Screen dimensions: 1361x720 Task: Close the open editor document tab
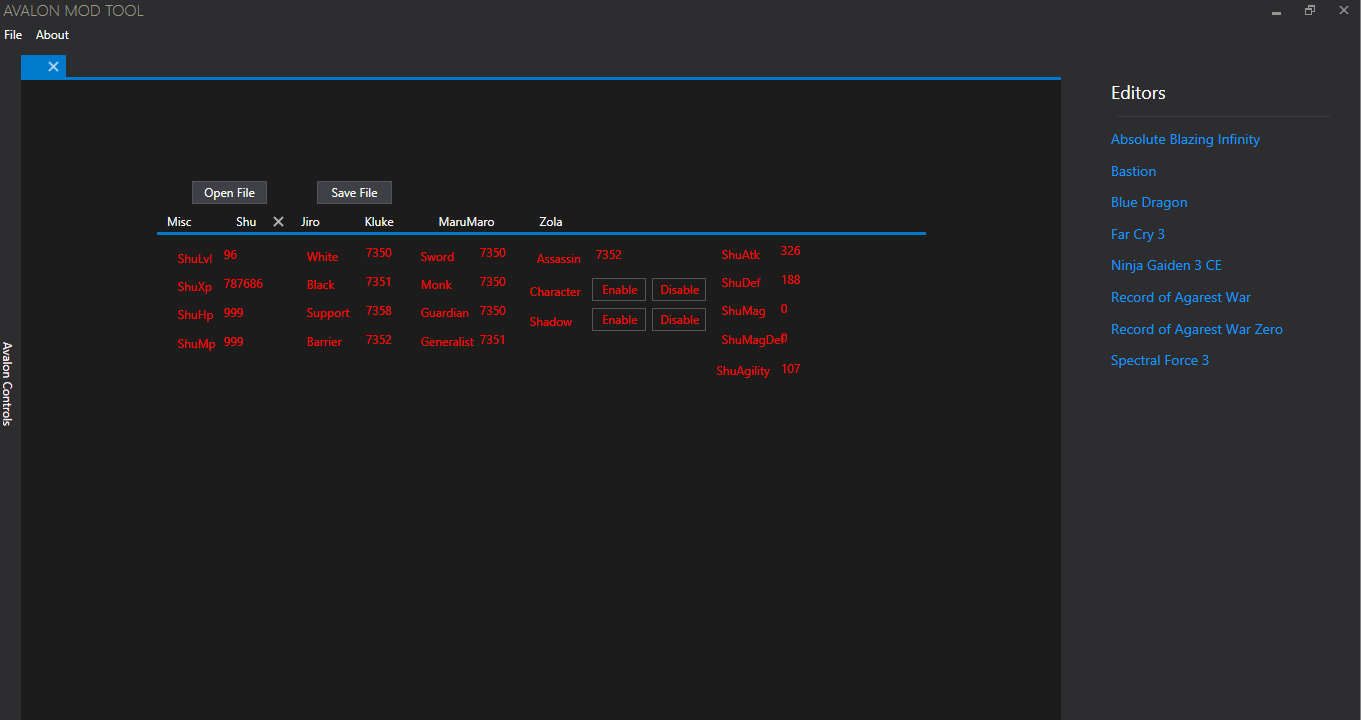[53, 67]
